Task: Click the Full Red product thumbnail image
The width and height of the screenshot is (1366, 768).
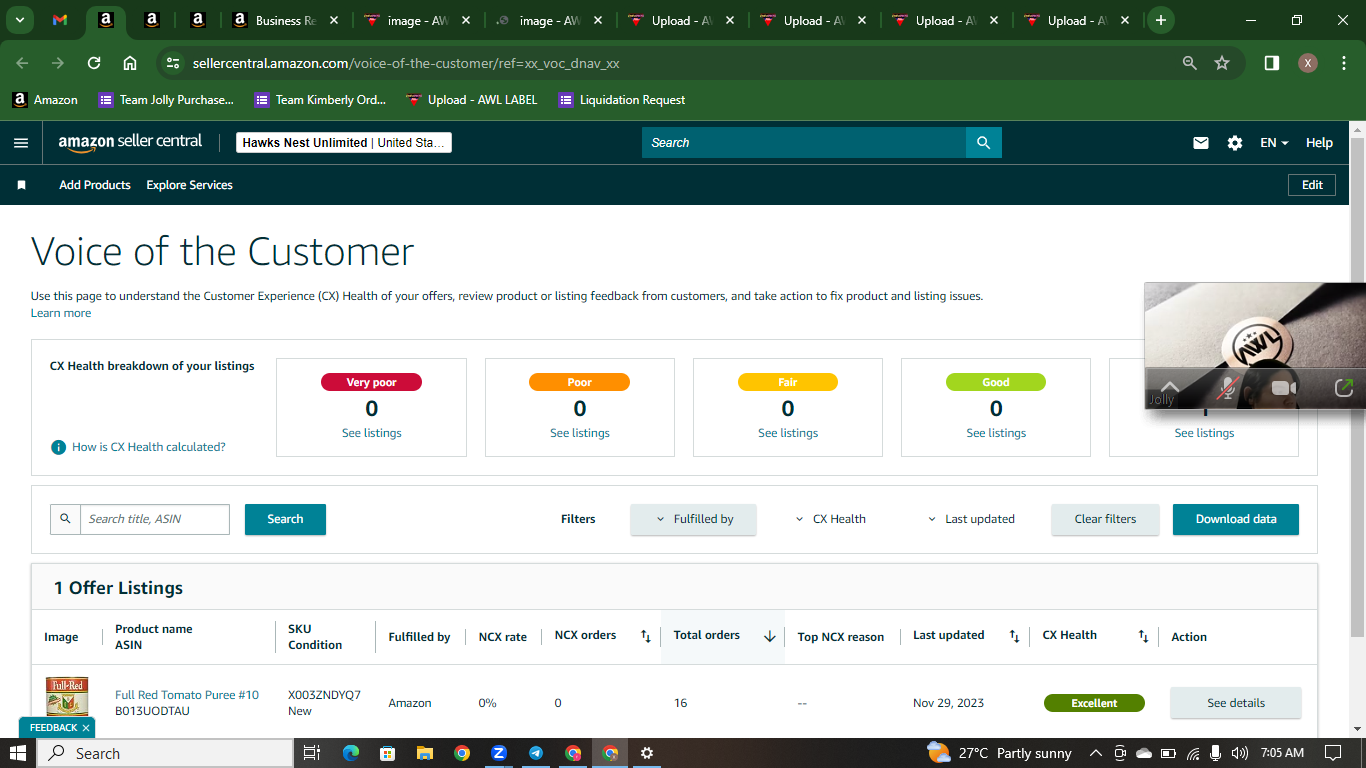Action: [x=67, y=697]
